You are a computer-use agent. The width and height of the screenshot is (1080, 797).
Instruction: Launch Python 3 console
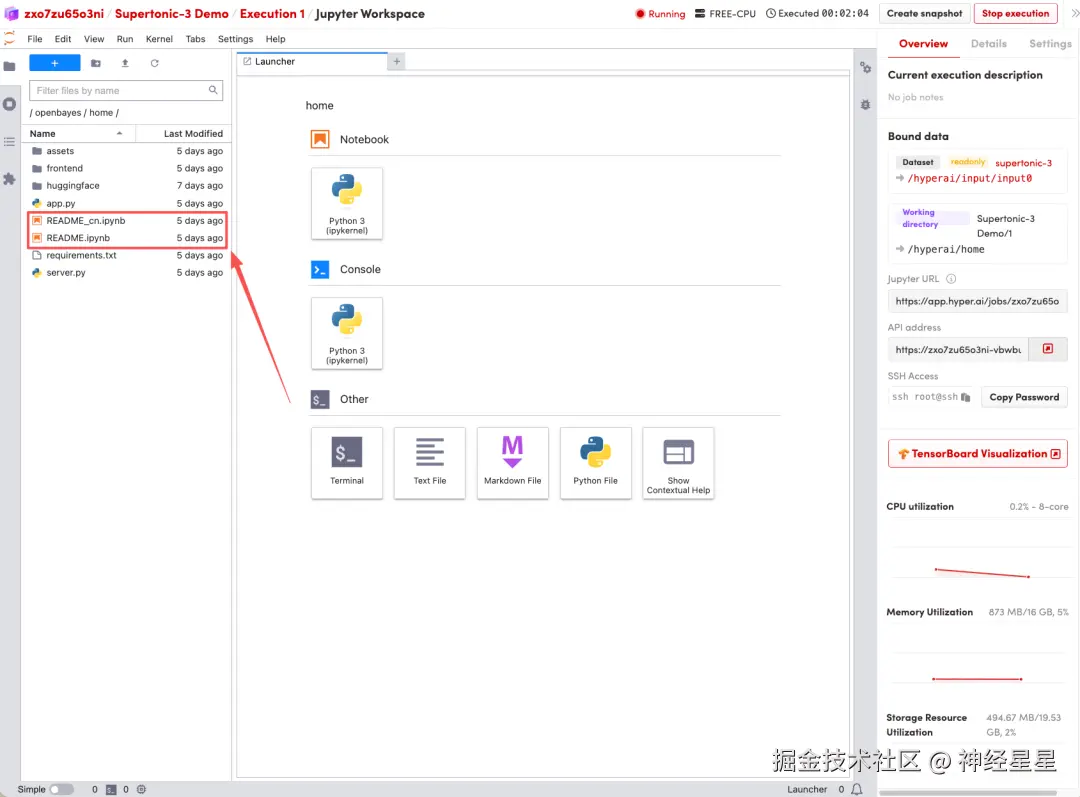(346, 333)
